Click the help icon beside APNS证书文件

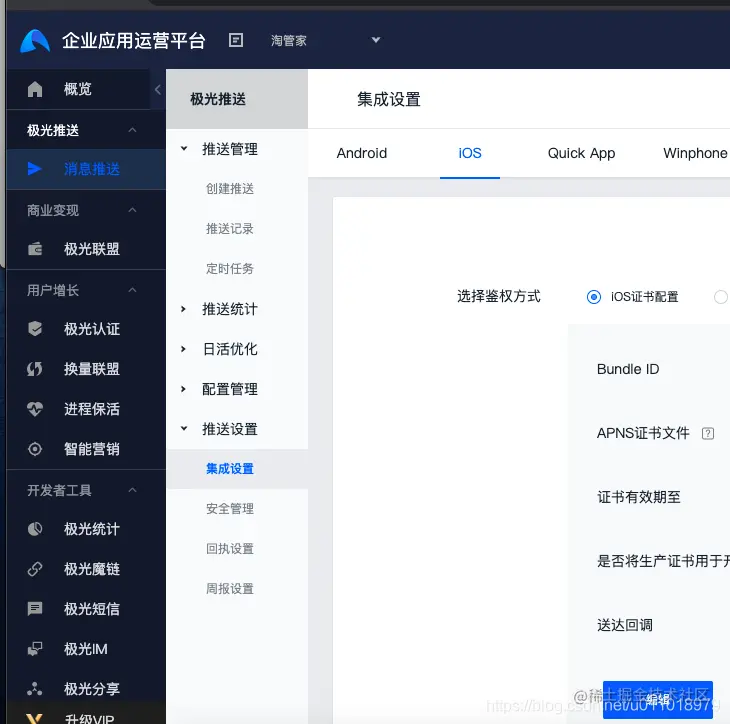[708, 433]
